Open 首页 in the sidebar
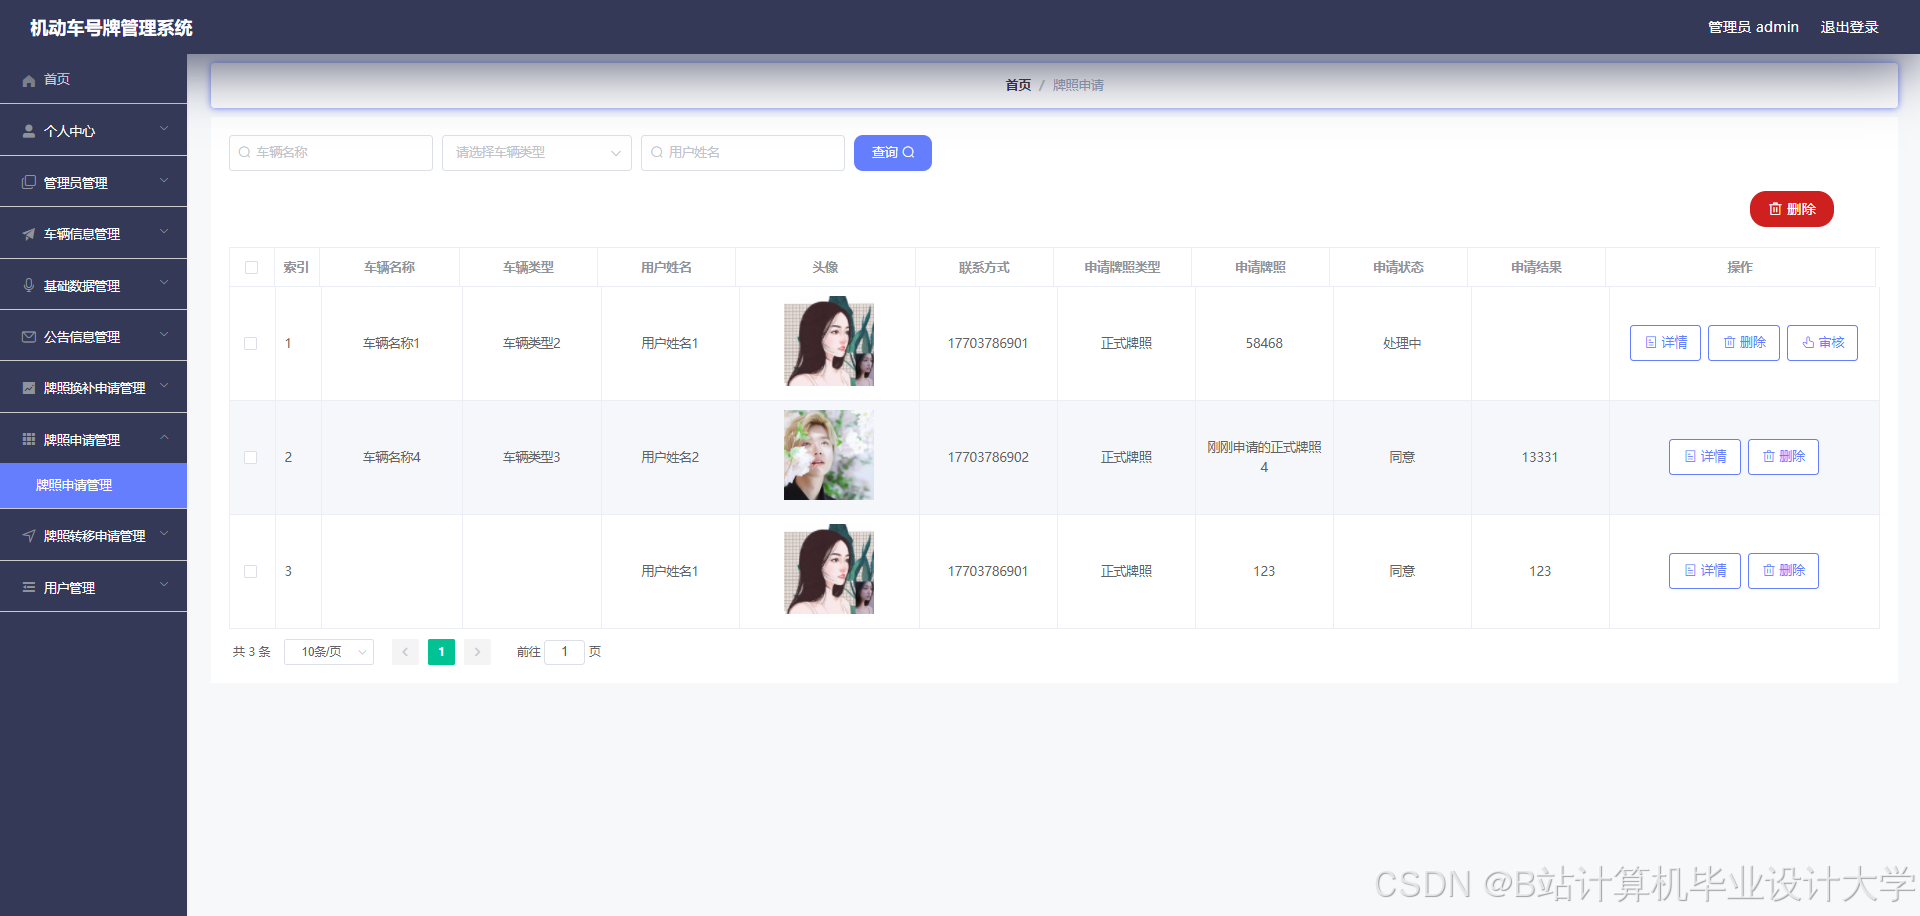This screenshot has height=916, width=1920. click(x=93, y=79)
